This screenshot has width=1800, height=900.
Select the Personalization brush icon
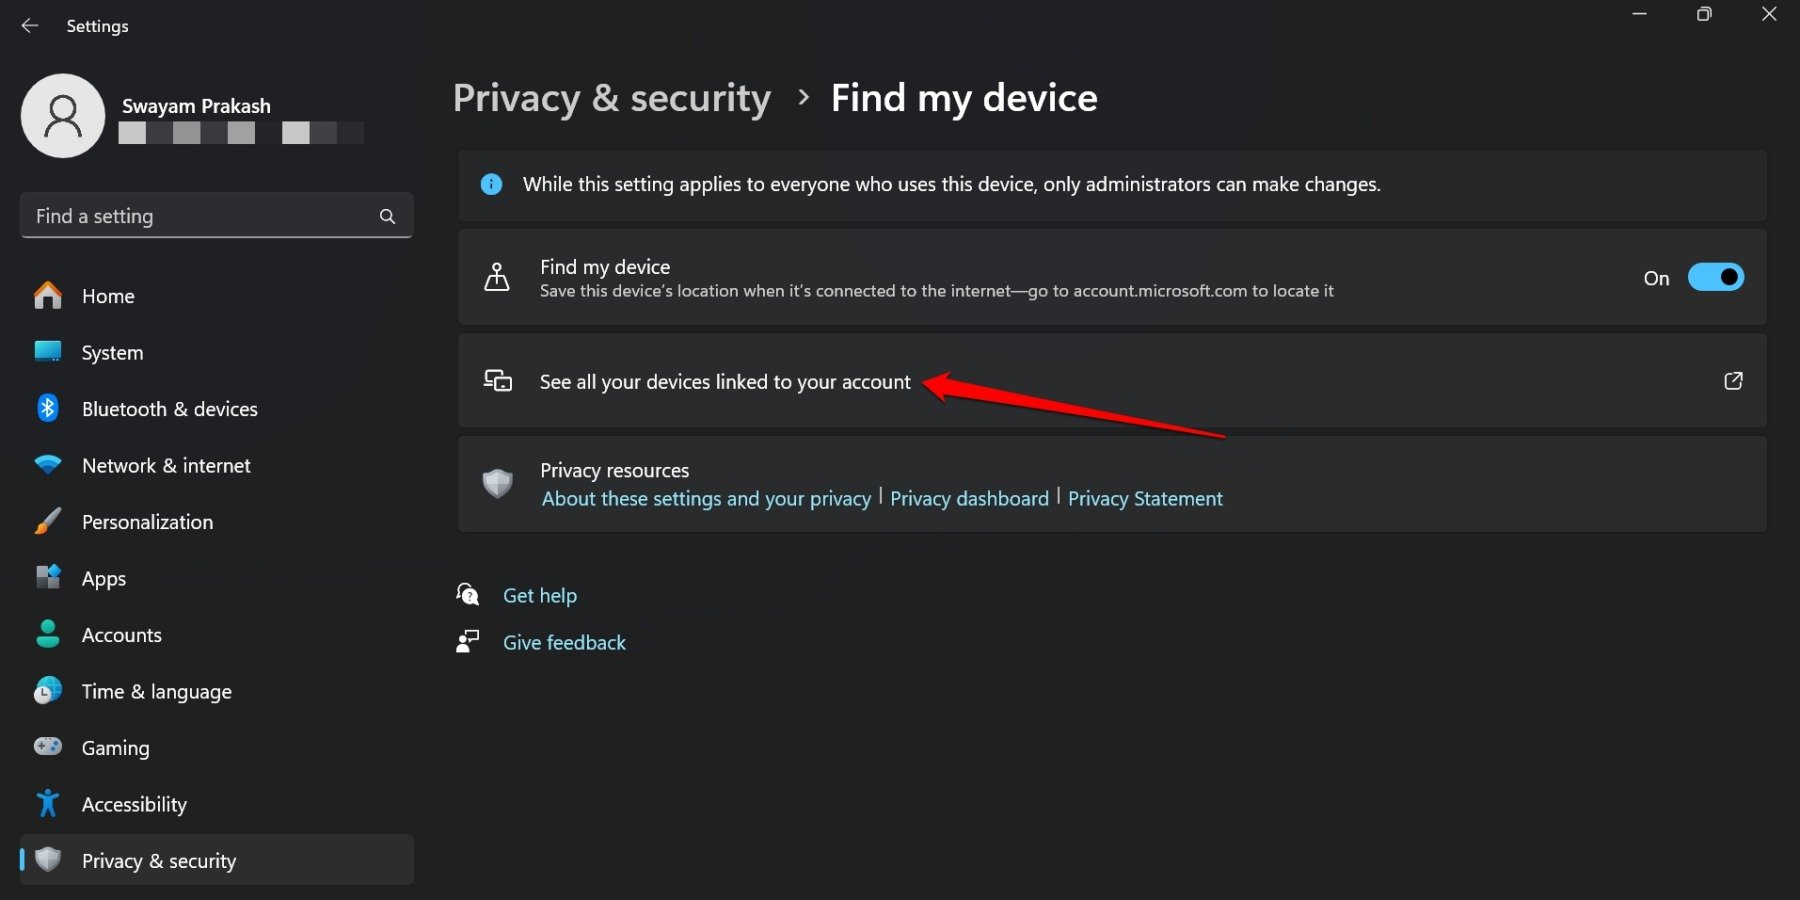click(x=47, y=521)
